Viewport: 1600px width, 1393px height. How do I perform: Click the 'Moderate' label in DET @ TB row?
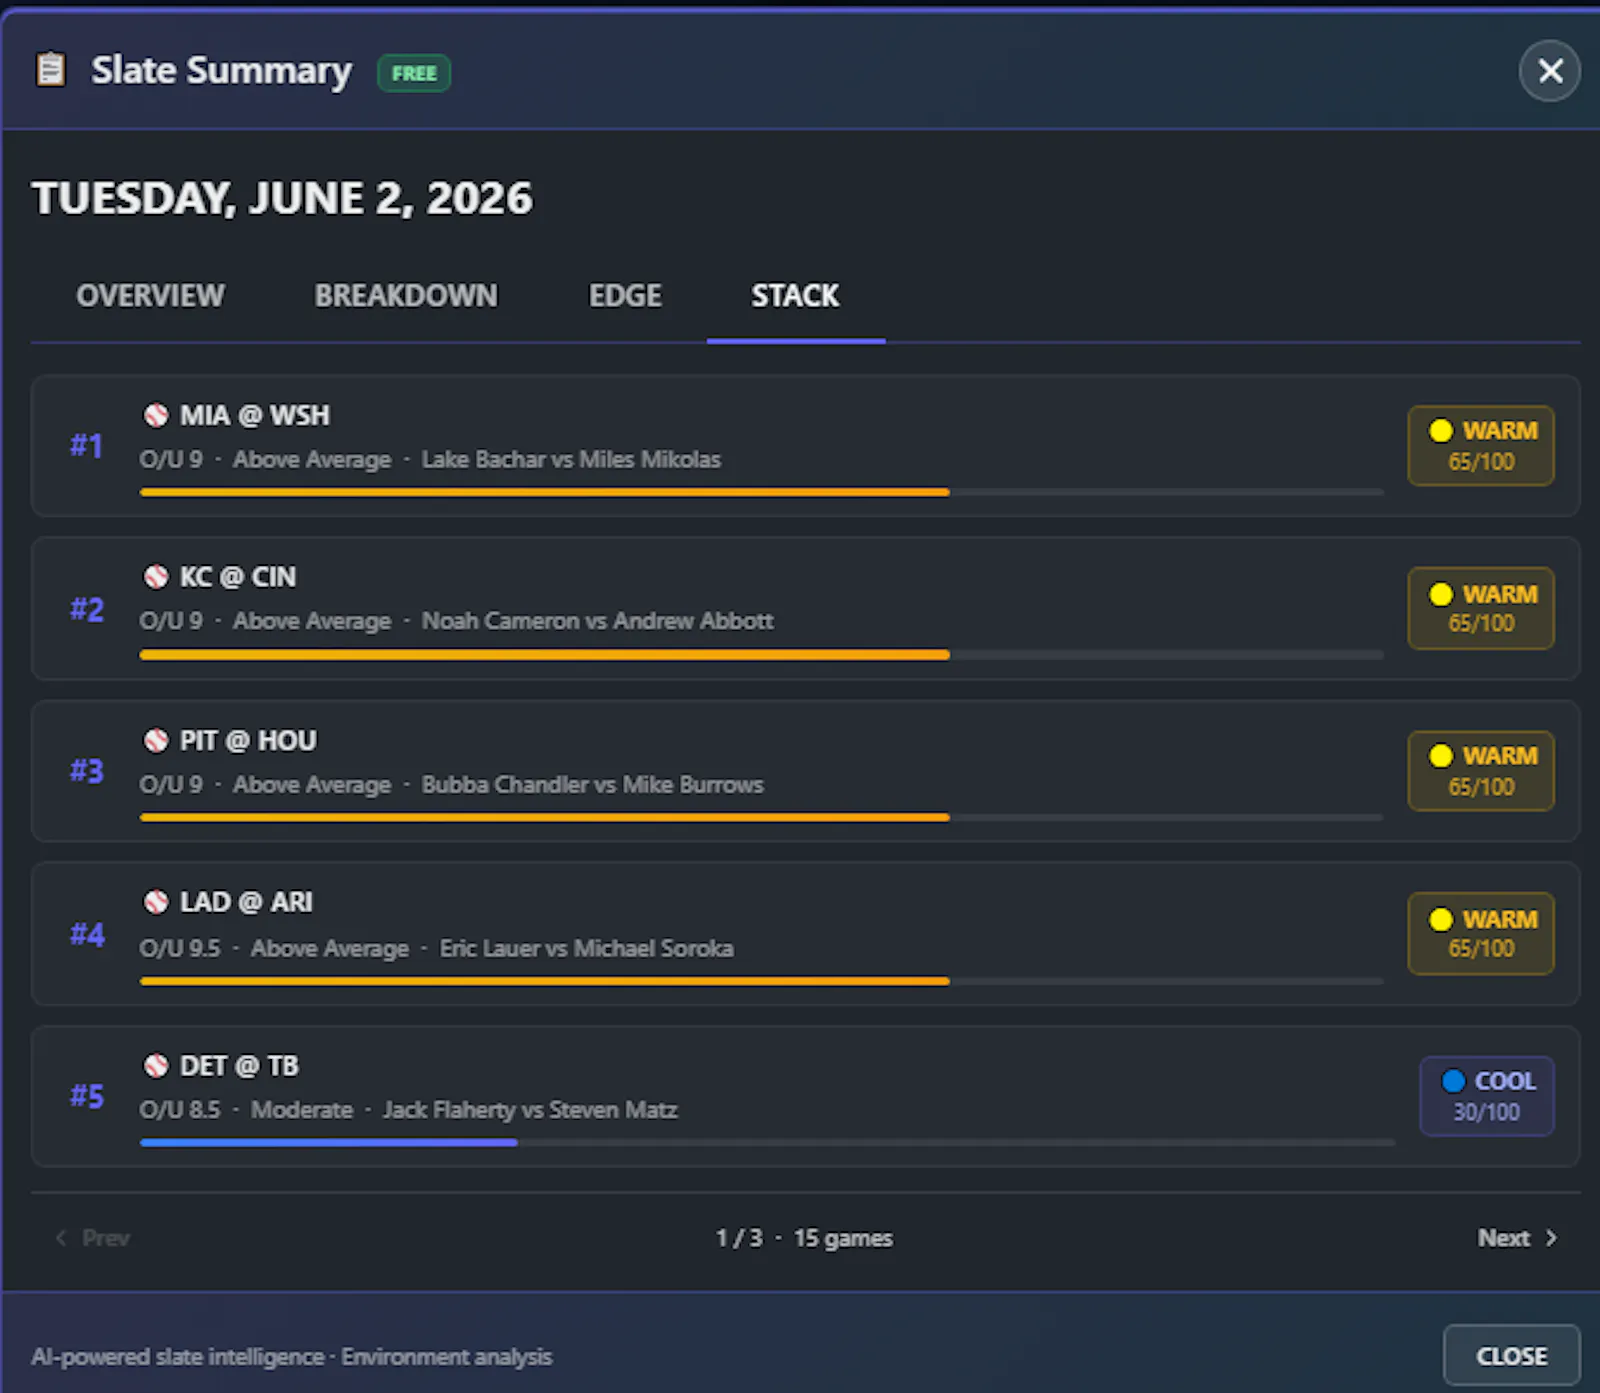point(302,1110)
